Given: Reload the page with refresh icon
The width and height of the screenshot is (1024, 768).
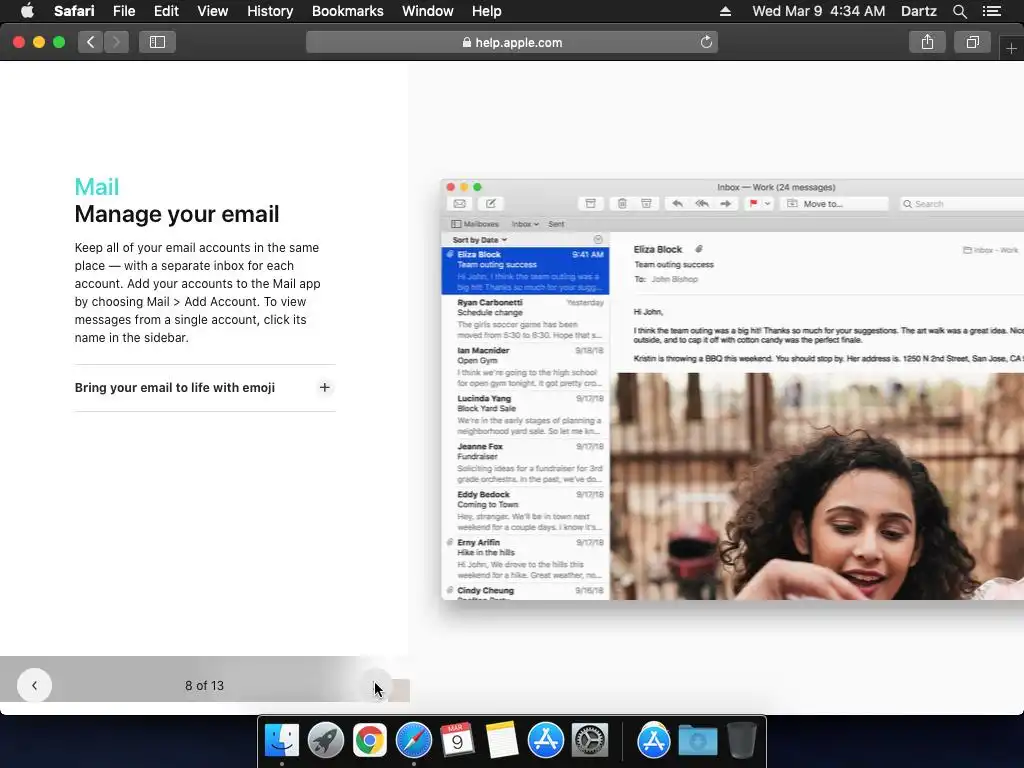Looking at the screenshot, I should [x=706, y=42].
